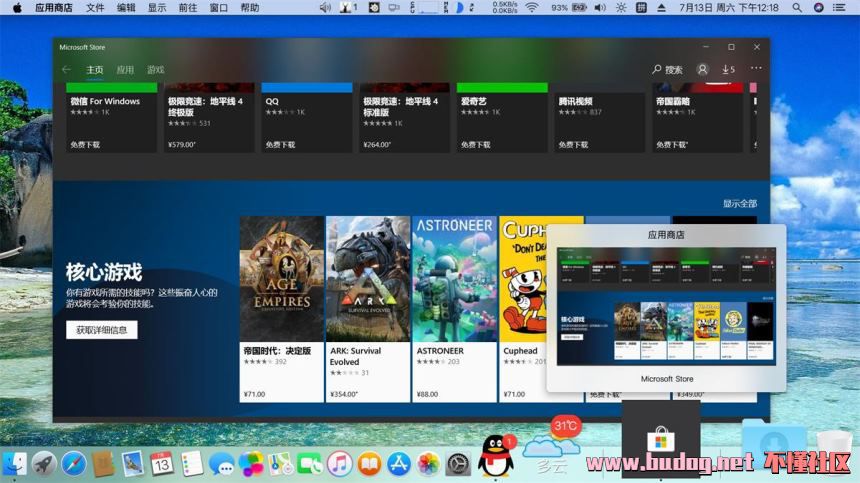The image size is (860, 483).
Task: Click the Microsoft Store window preview thumbnail
Action: point(666,306)
